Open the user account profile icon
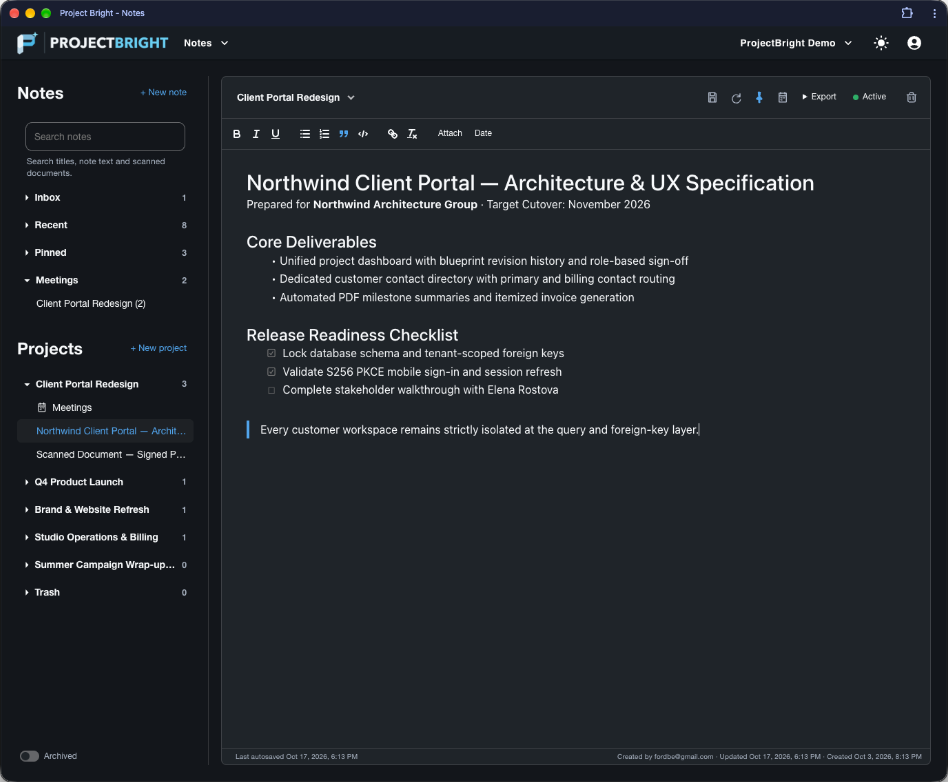This screenshot has height=782, width=948. pos(914,43)
